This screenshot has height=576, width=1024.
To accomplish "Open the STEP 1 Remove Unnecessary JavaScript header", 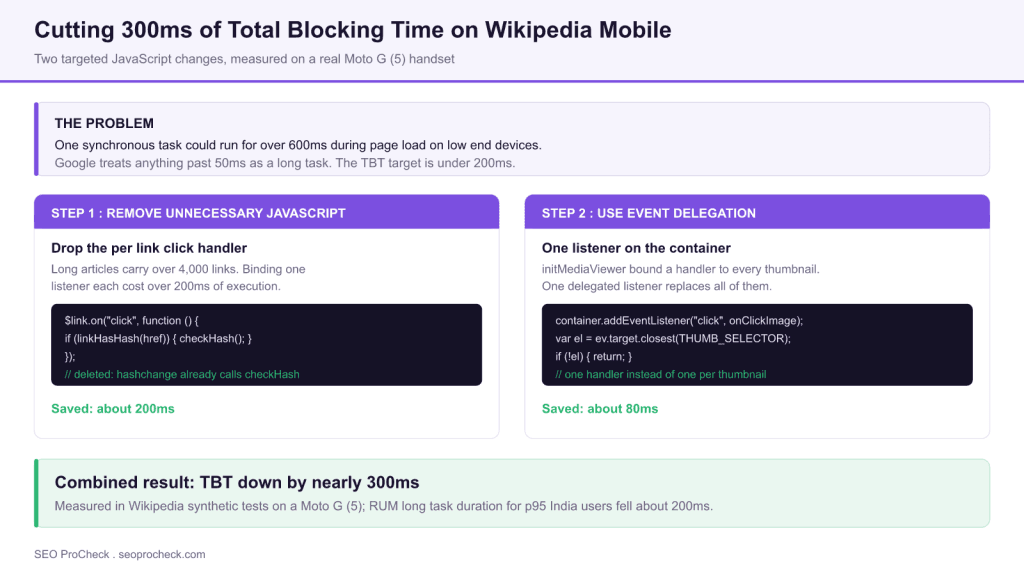I will tap(266, 212).
